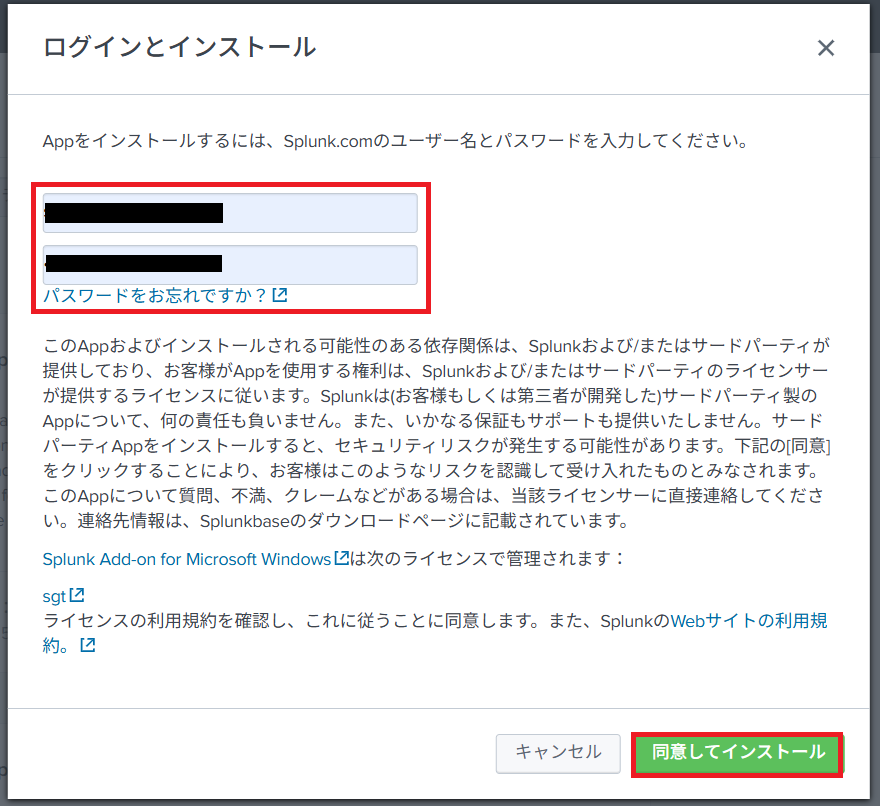Click the external-link icon next to sgt
The width and height of the screenshot is (880, 806).
[77, 596]
